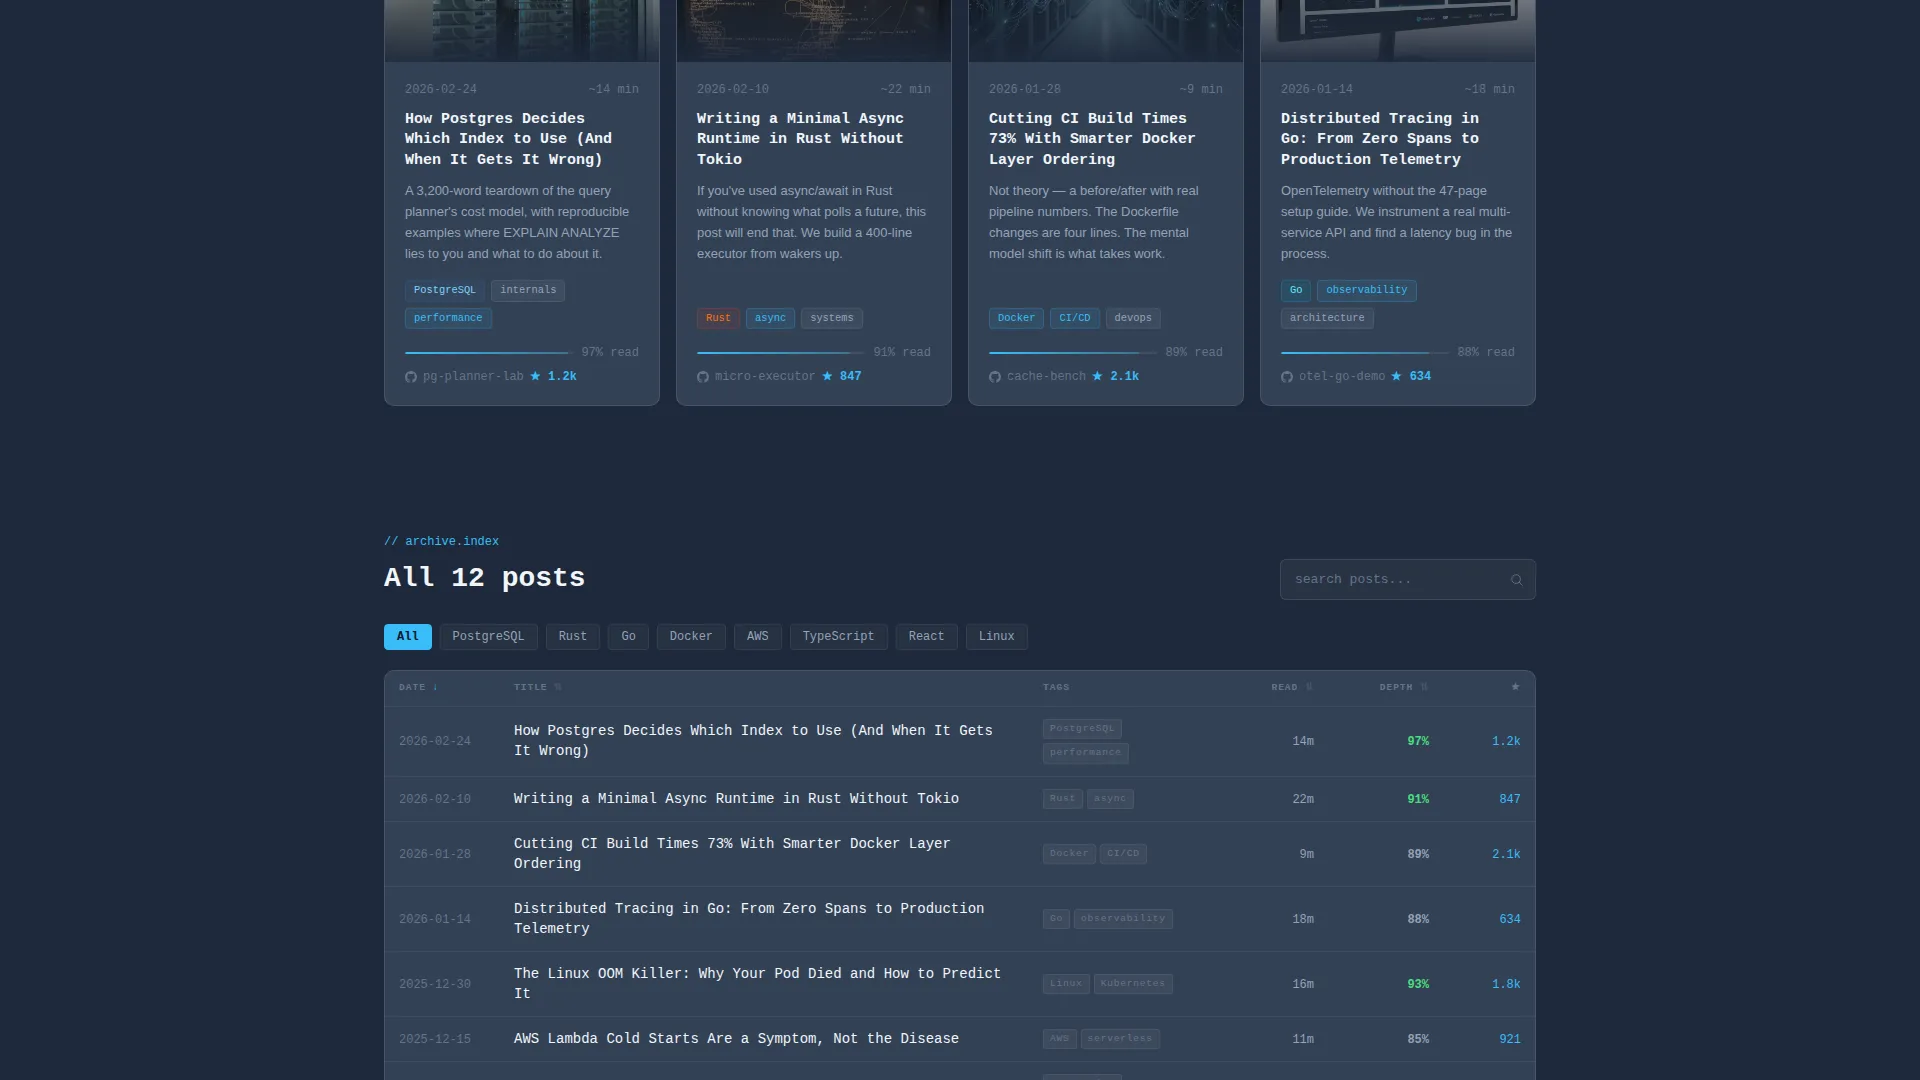The image size is (1920, 1080).
Task: Click star icon next to 634 on otel-go-demo card
Action: pos(1396,376)
